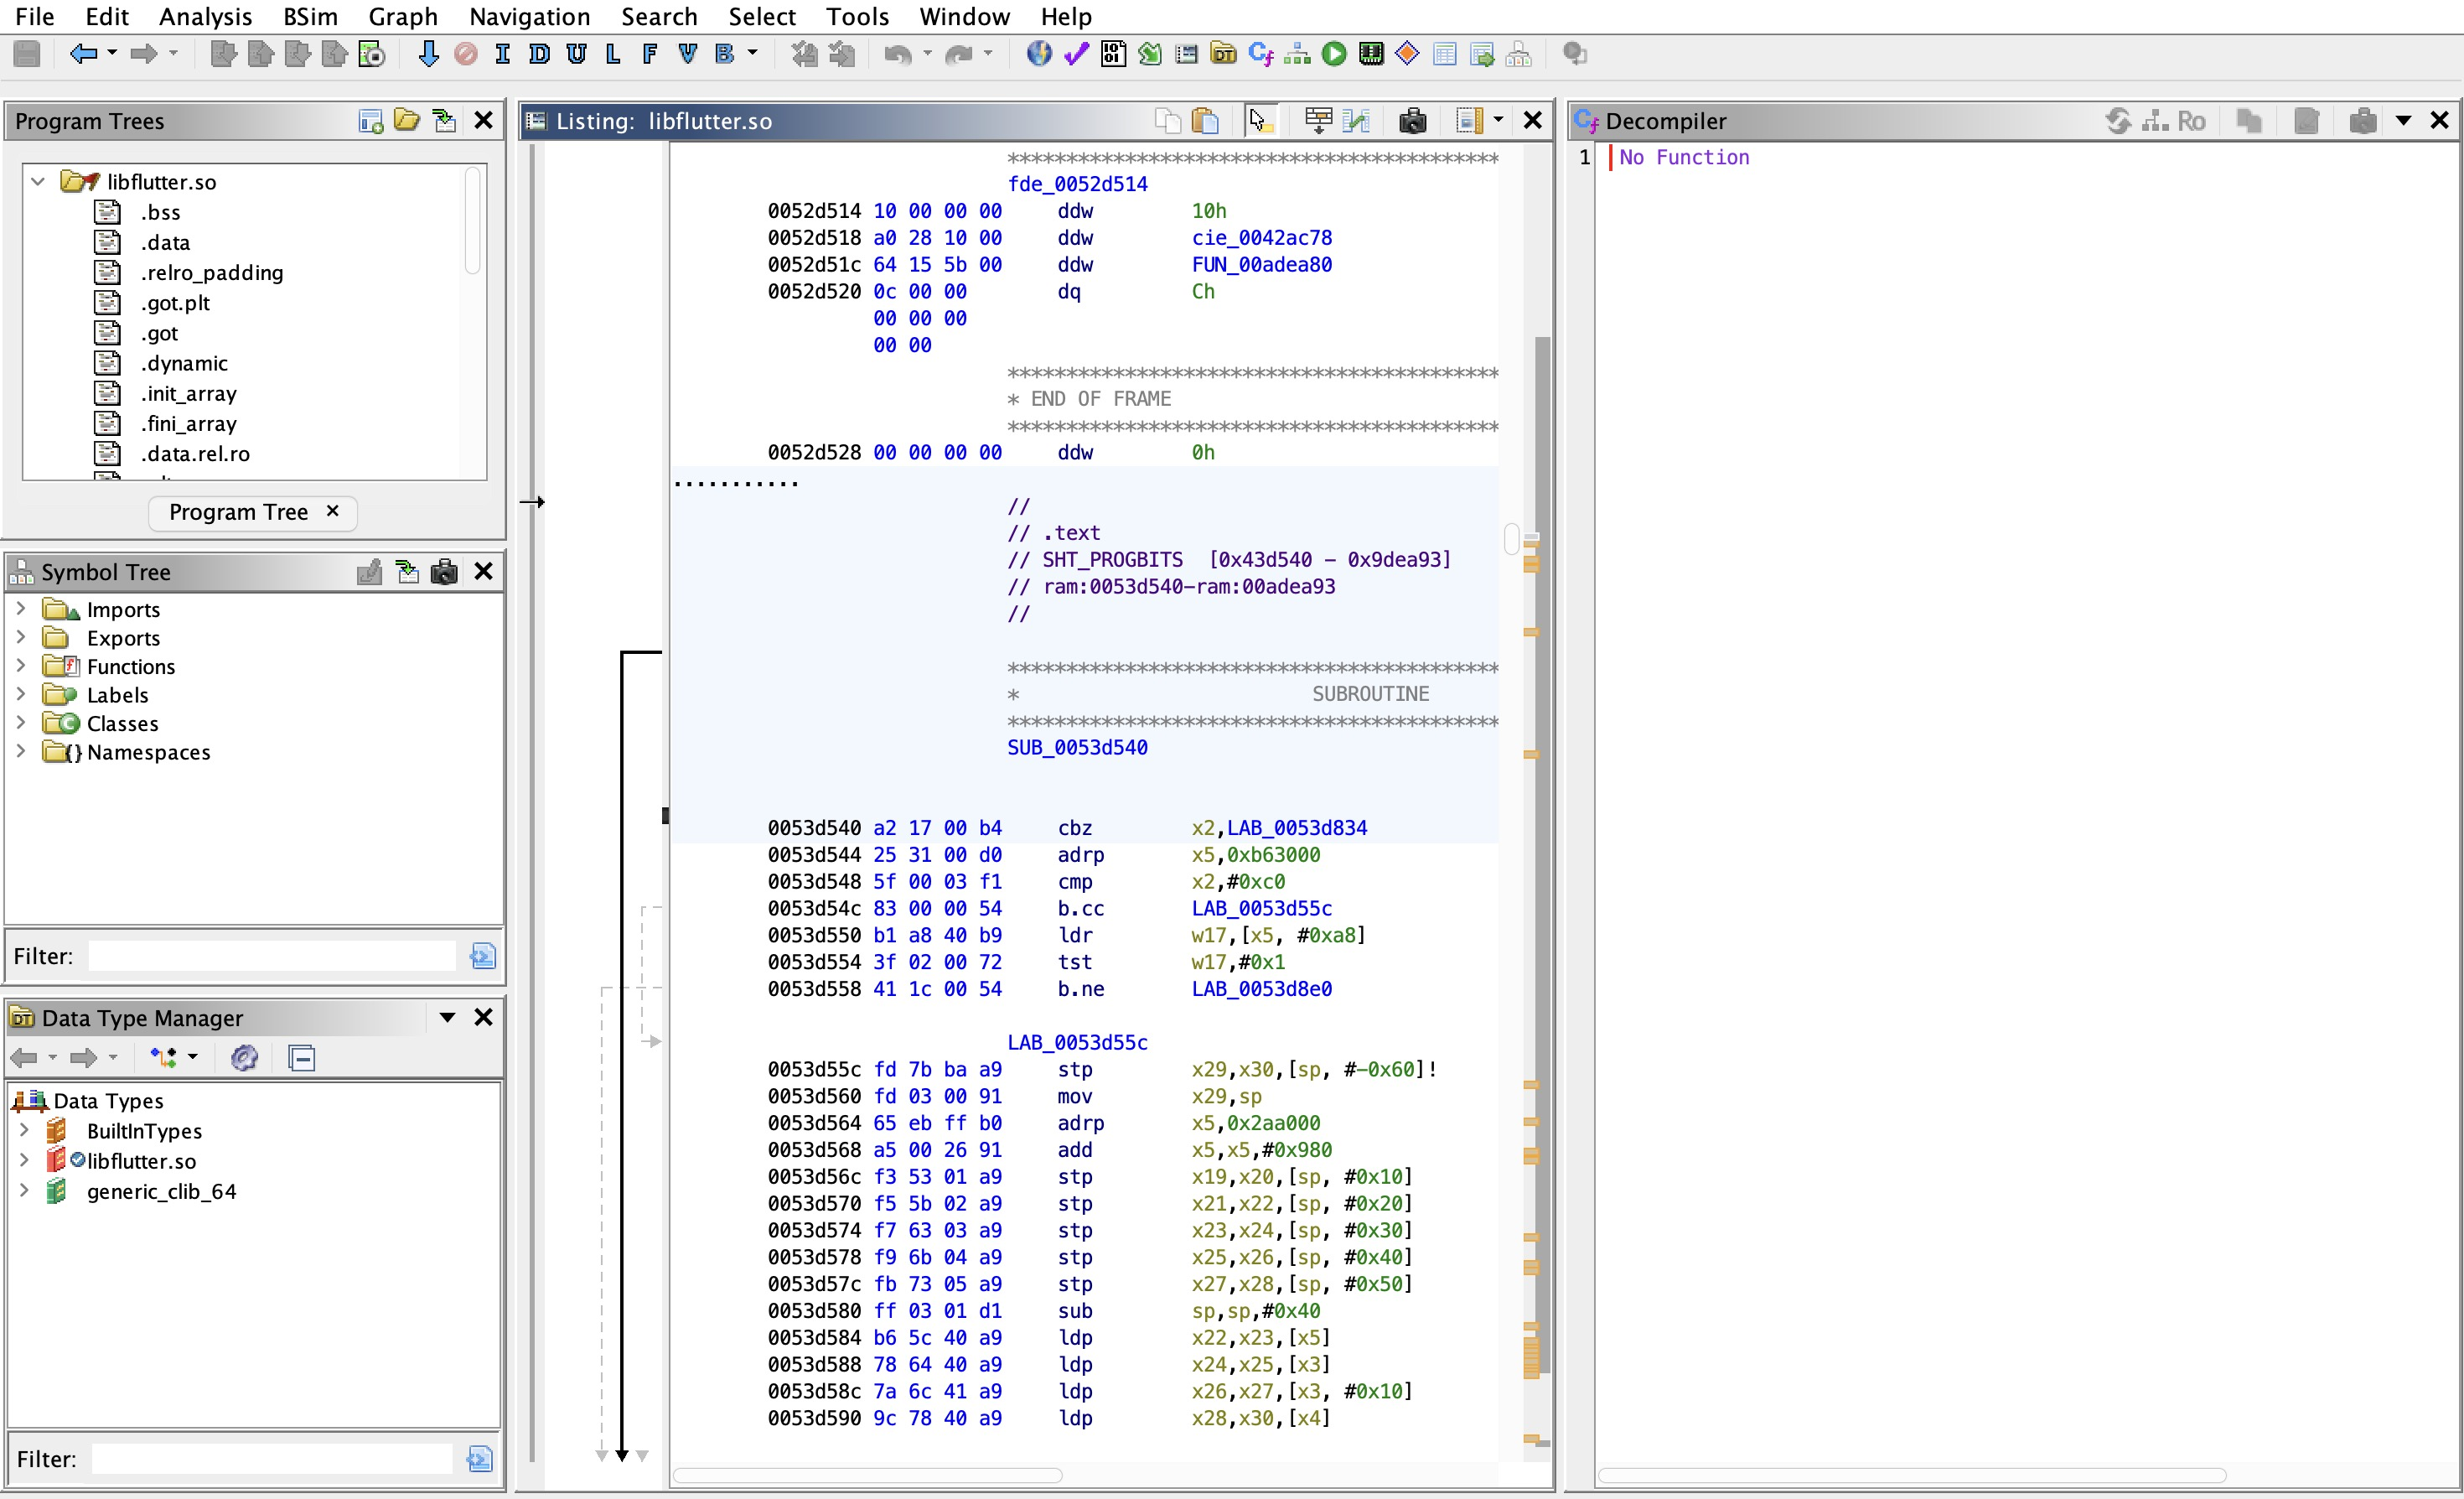Open the BSim menu

310,16
